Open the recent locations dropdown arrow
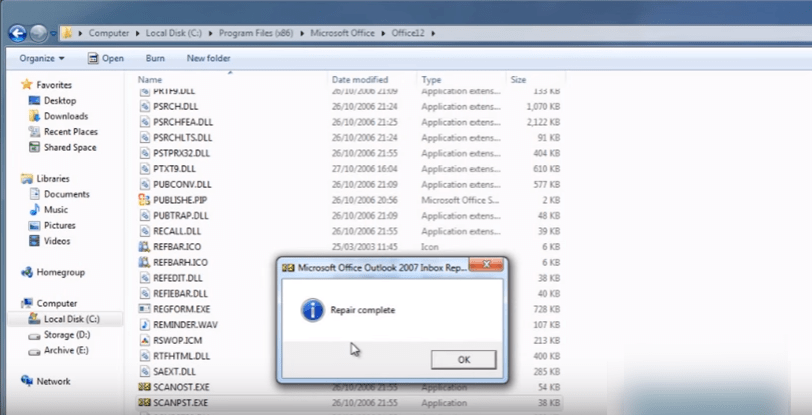The image size is (812, 415). coord(53,34)
